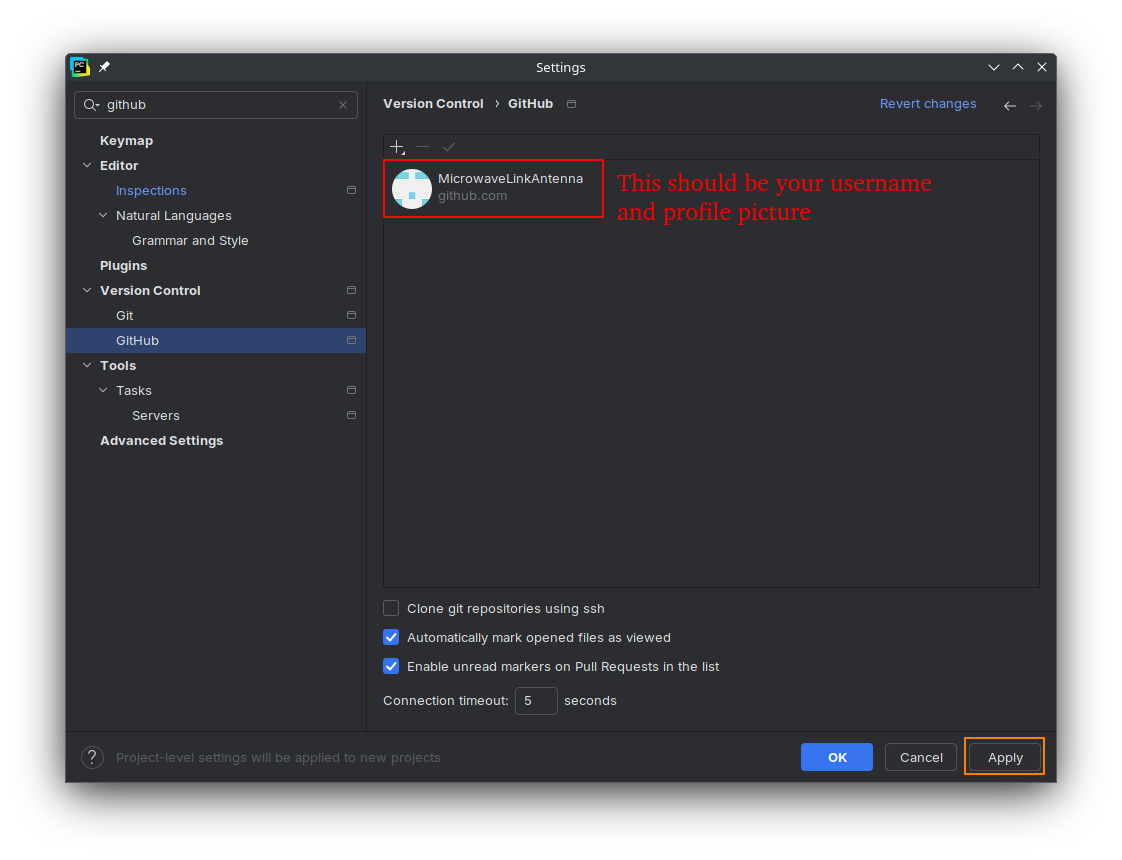Click the PyCharm logo icon
The height and width of the screenshot is (860, 1122).
click(x=80, y=67)
